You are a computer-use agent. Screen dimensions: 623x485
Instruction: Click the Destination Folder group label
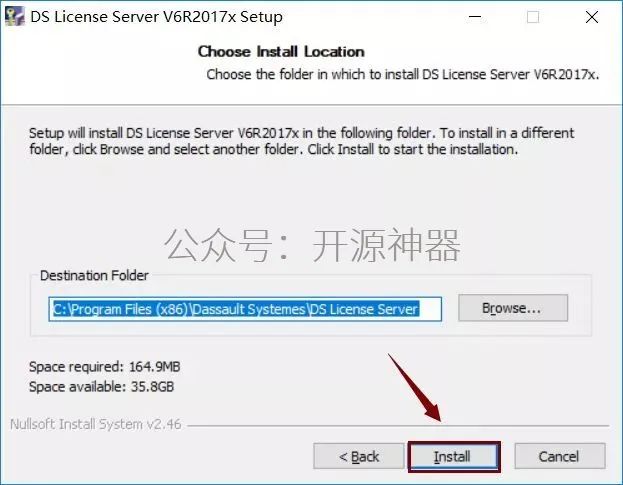[94, 275]
